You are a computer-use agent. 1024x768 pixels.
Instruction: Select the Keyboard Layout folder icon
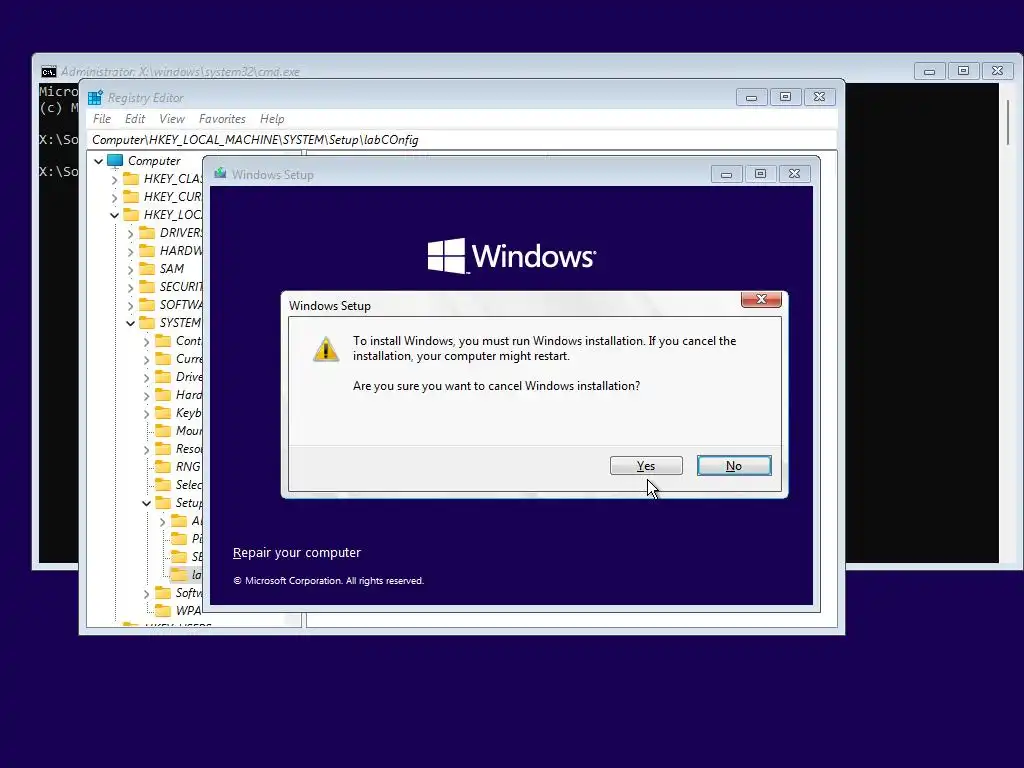coord(163,413)
